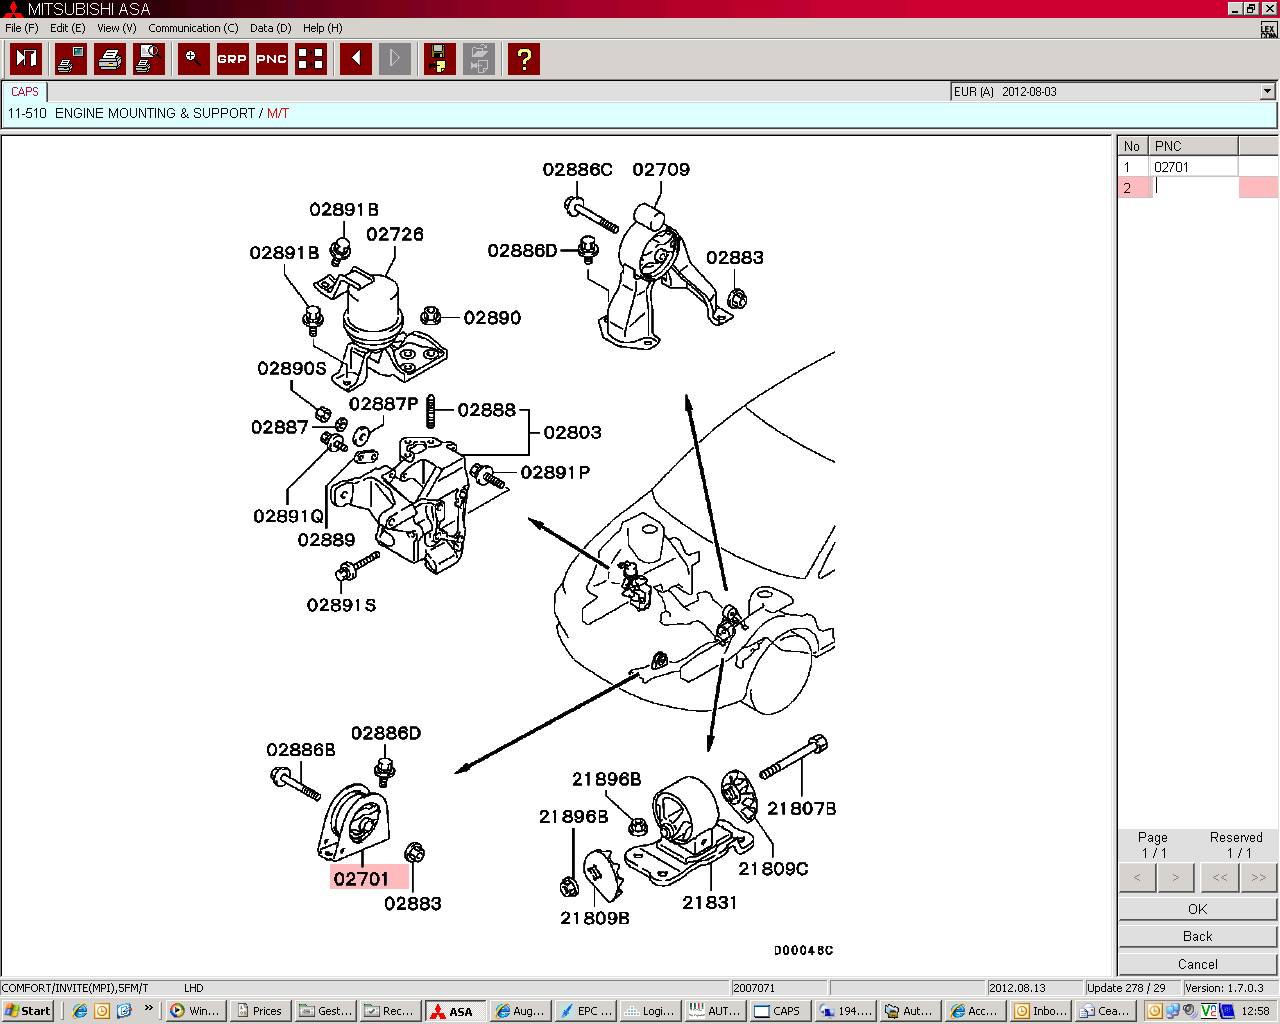The image size is (1280, 1024).
Task: Select the CAPS tab
Action: 25,91
